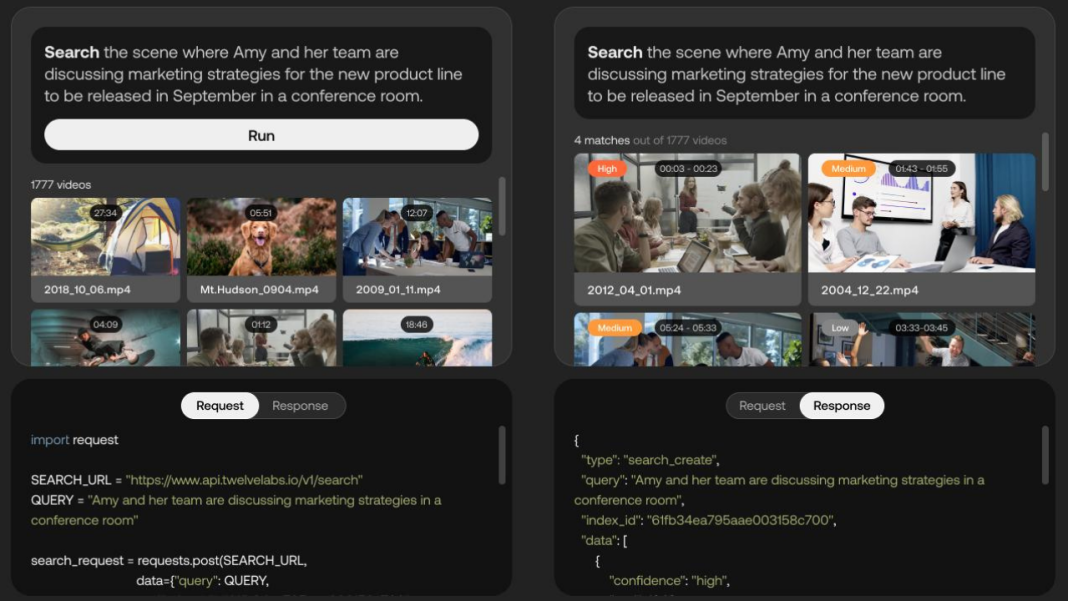
Task: Click the '4 matches out of 1777 videos' text
Action: click(650, 140)
